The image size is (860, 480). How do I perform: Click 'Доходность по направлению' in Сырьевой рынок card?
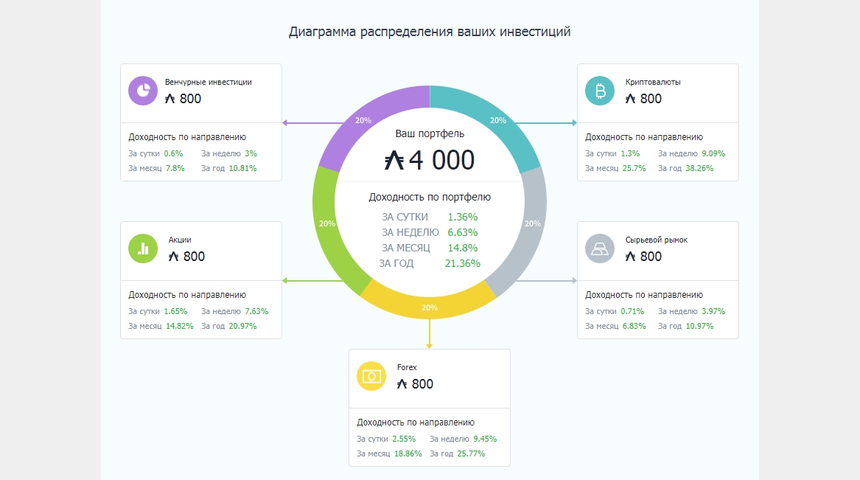[644, 295]
